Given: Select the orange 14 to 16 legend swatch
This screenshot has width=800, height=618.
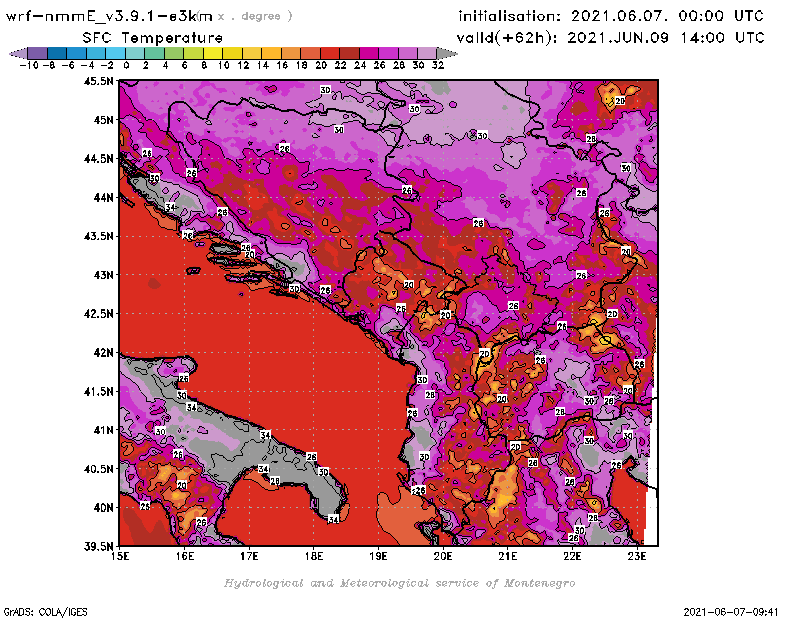Looking at the screenshot, I should pos(271,53).
